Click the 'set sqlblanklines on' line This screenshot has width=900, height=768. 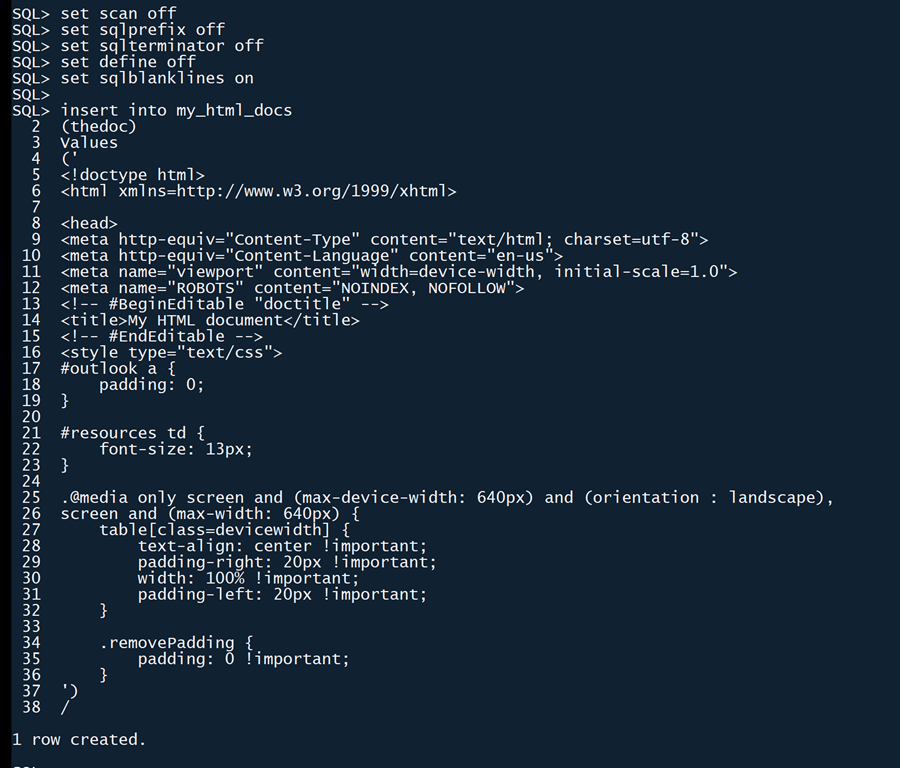[x=157, y=78]
